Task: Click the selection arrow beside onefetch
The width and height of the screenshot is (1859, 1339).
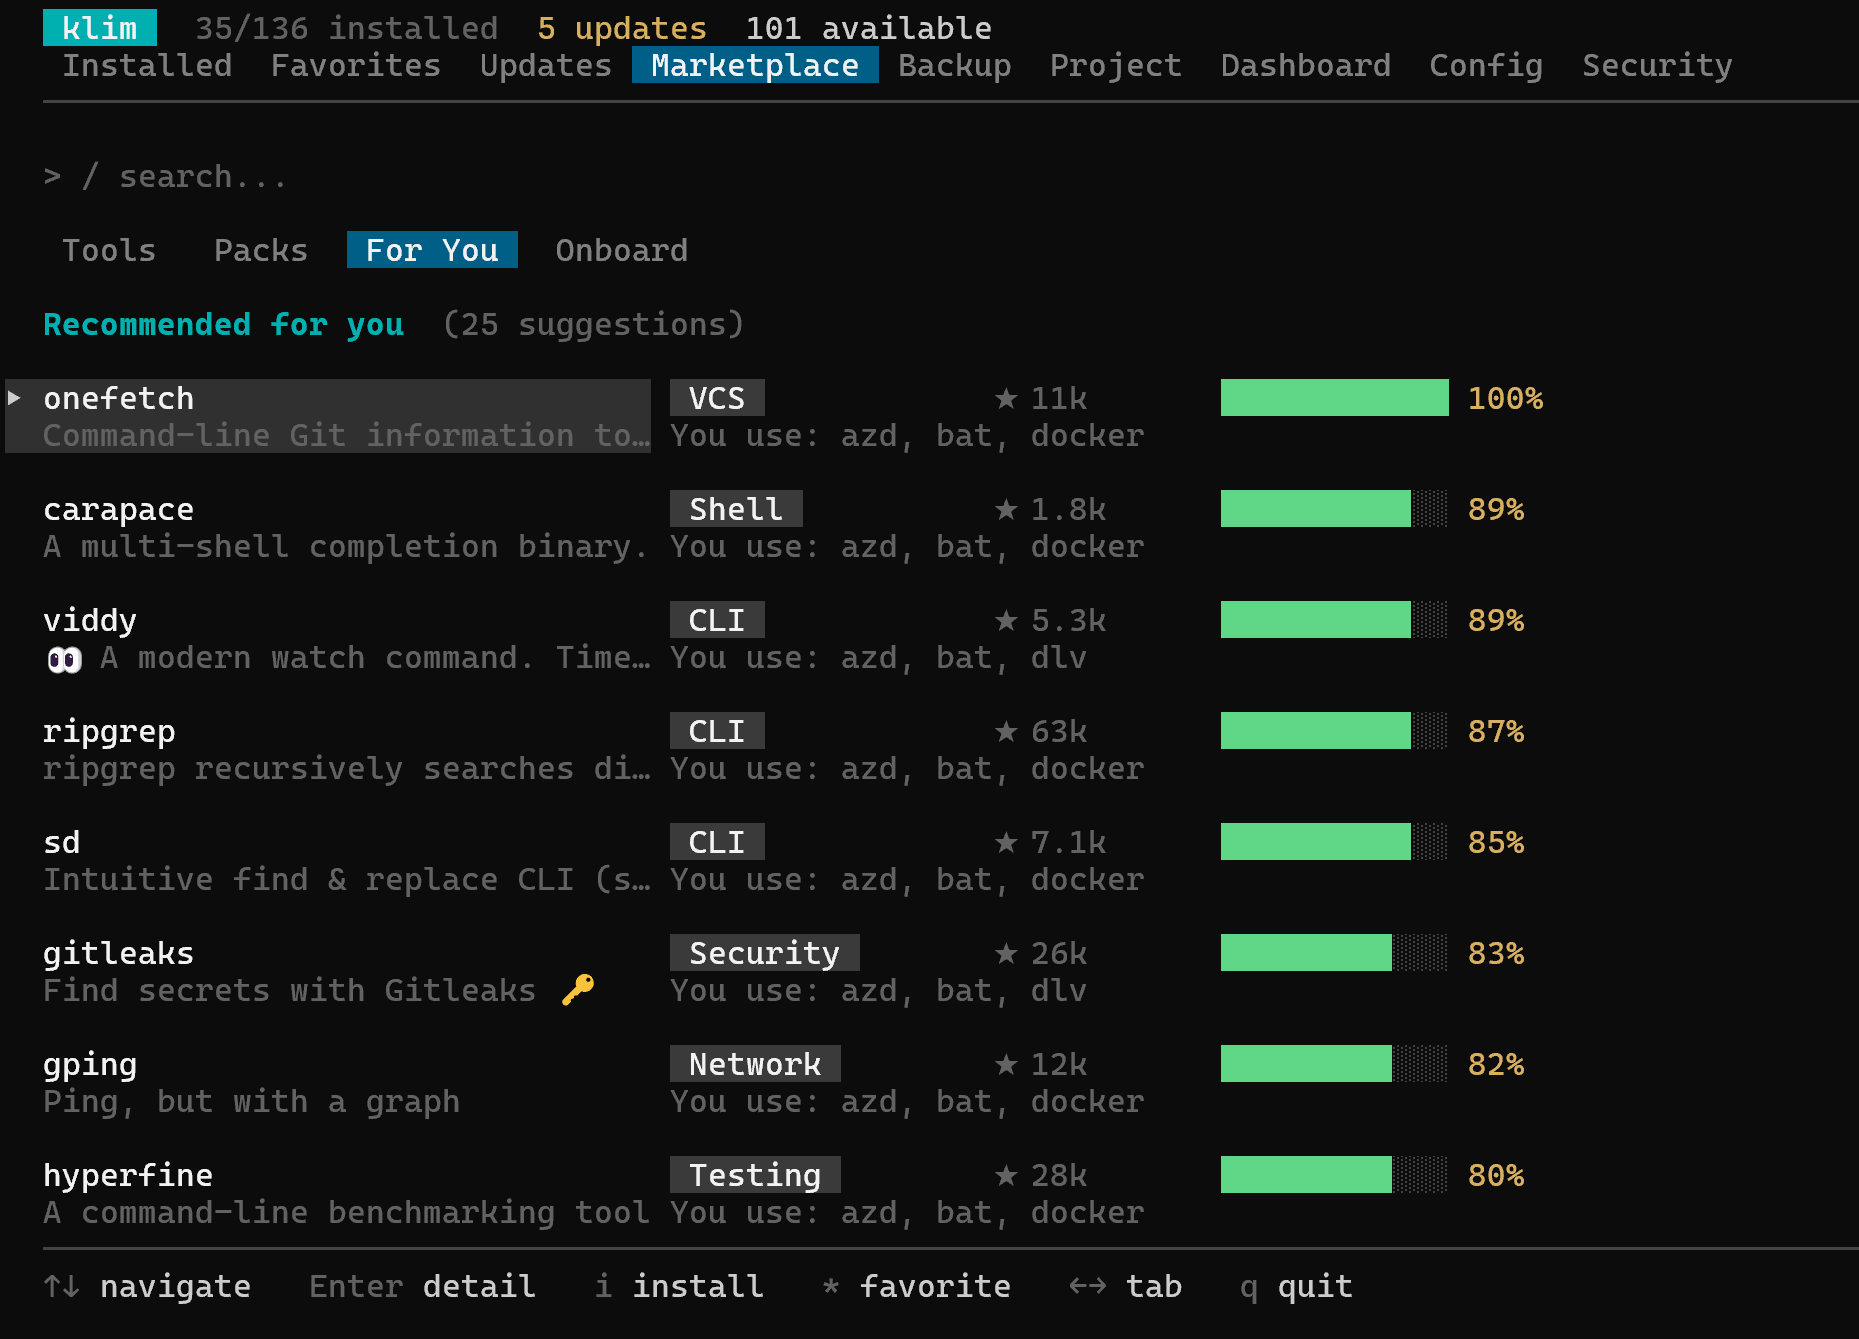Action: pyautogui.click(x=14, y=398)
